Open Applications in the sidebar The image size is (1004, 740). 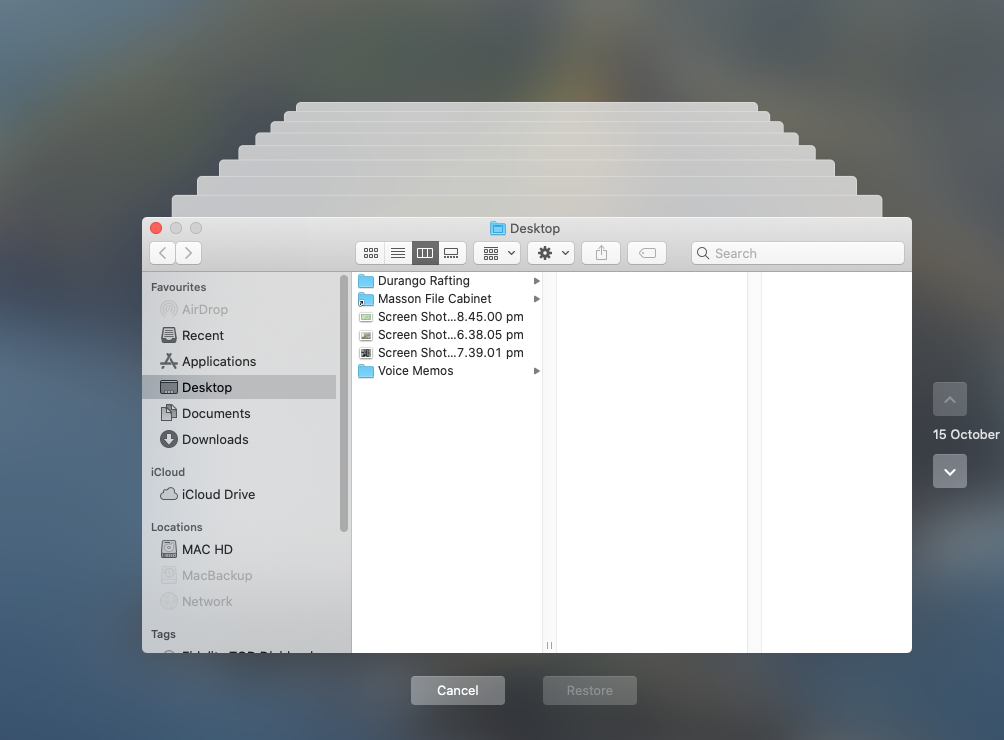[x=239, y=361]
